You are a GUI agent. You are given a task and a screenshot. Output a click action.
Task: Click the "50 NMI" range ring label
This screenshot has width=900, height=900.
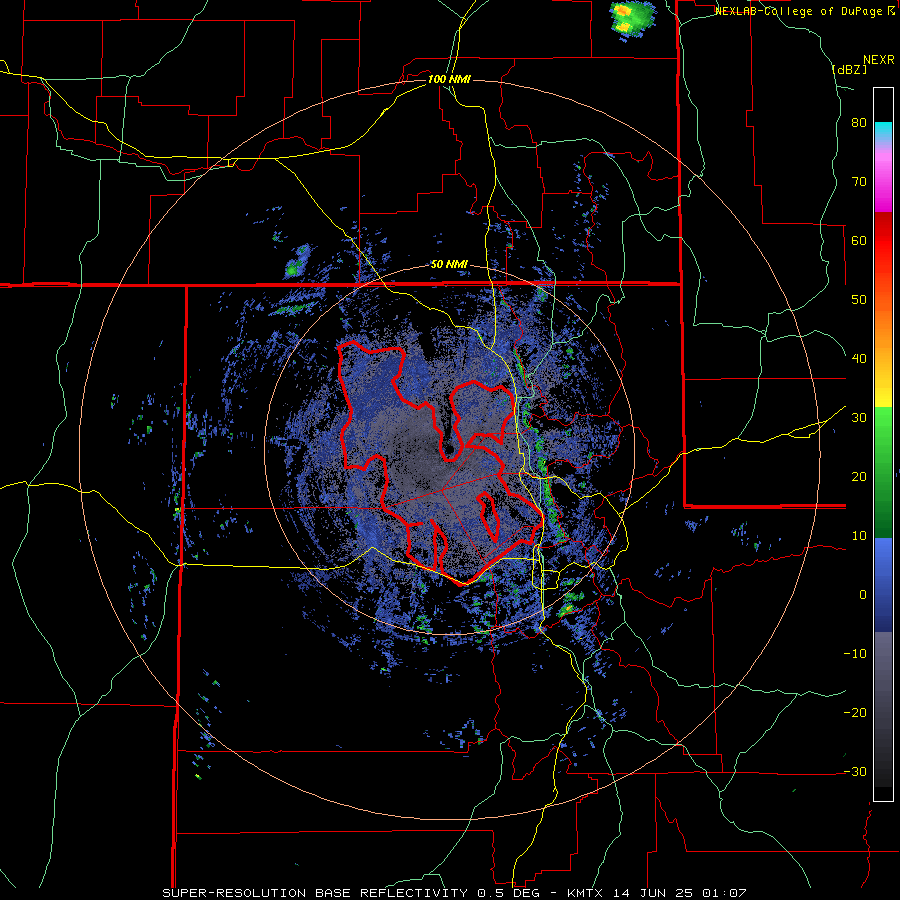449,265
